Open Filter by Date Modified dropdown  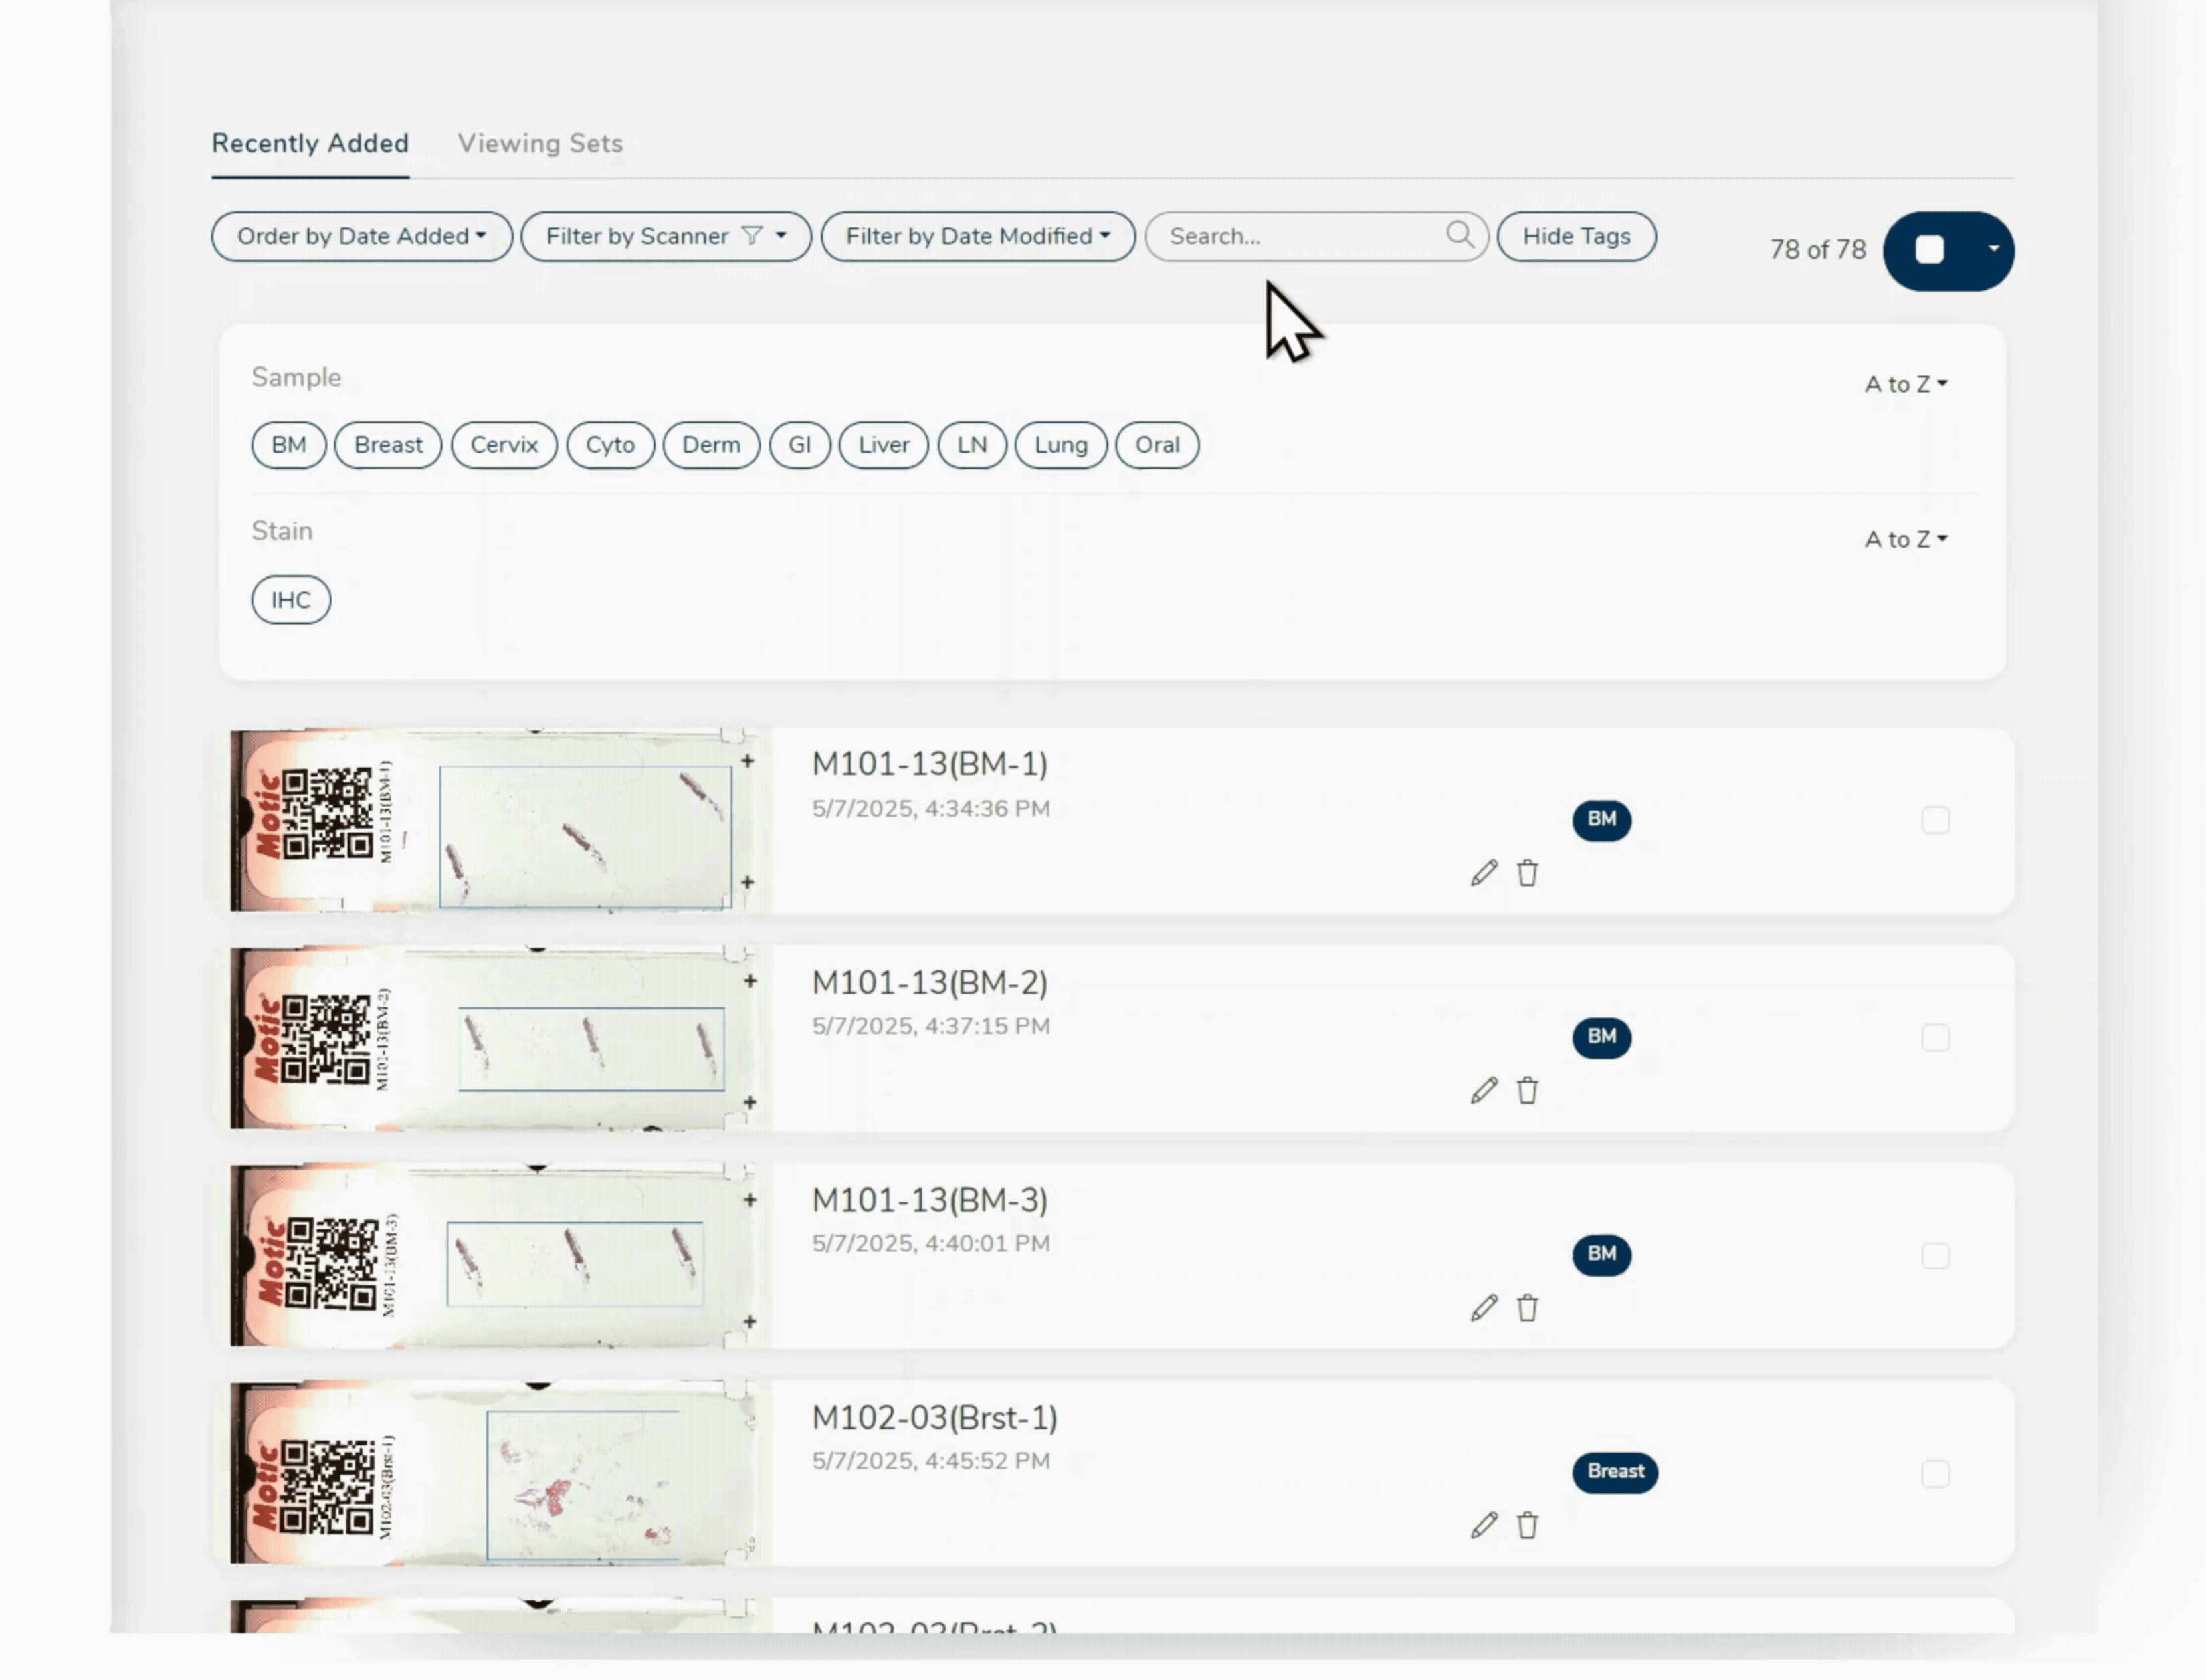click(978, 236)
